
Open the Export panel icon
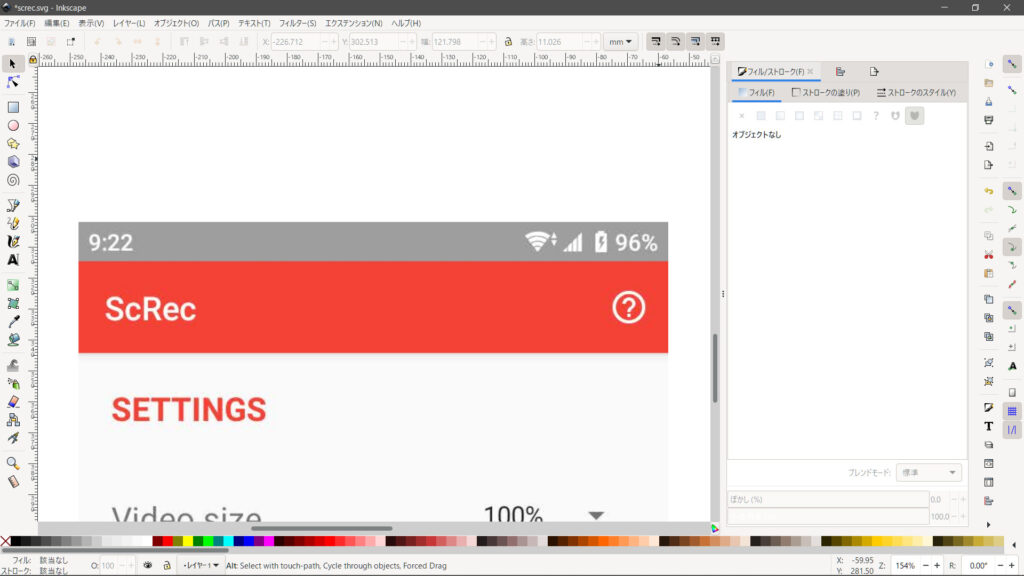[874, 71]
